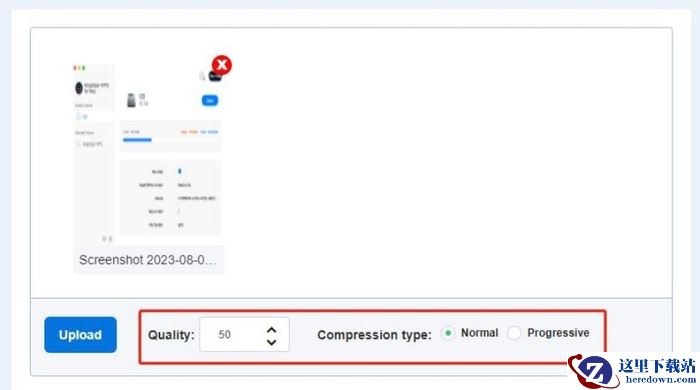The width and height of the screenshot is (700, 390).
Task: Click the Quality number input field
Action: (x=244, y=335)
